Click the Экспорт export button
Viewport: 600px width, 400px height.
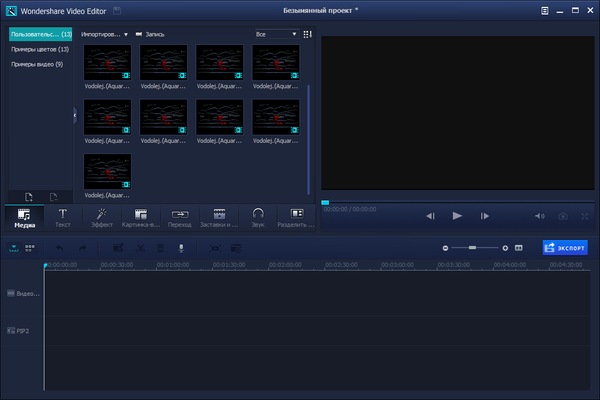point(565,247)
